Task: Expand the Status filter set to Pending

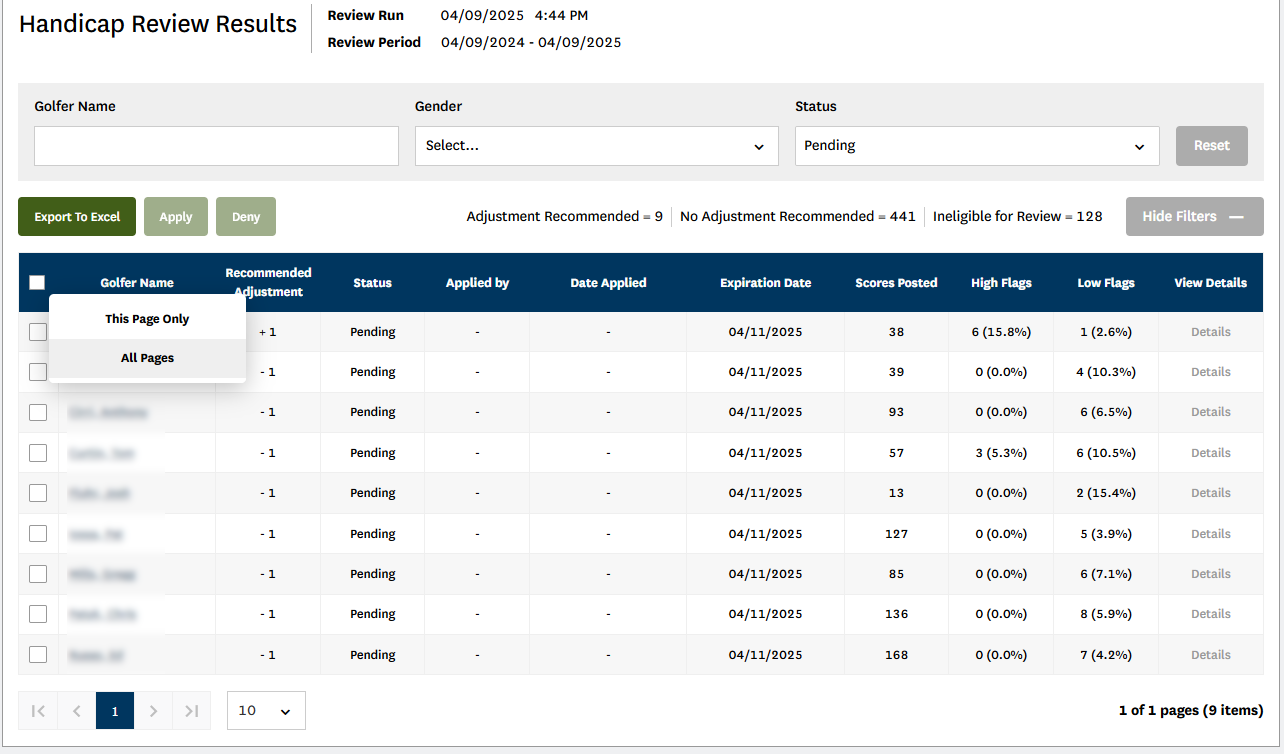Action: [x=976, y=146]
